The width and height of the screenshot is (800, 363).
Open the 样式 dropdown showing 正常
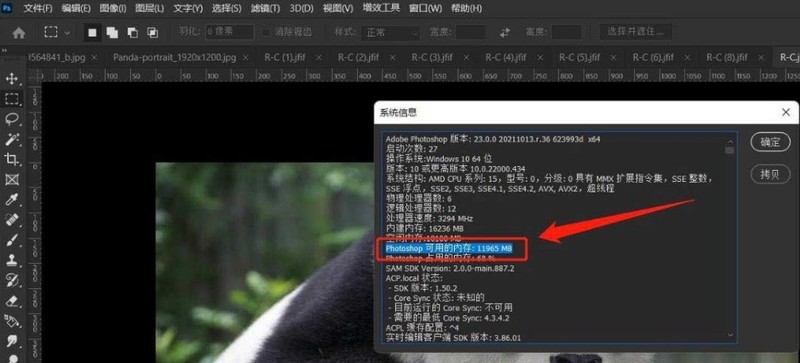[x=391, y=33]
